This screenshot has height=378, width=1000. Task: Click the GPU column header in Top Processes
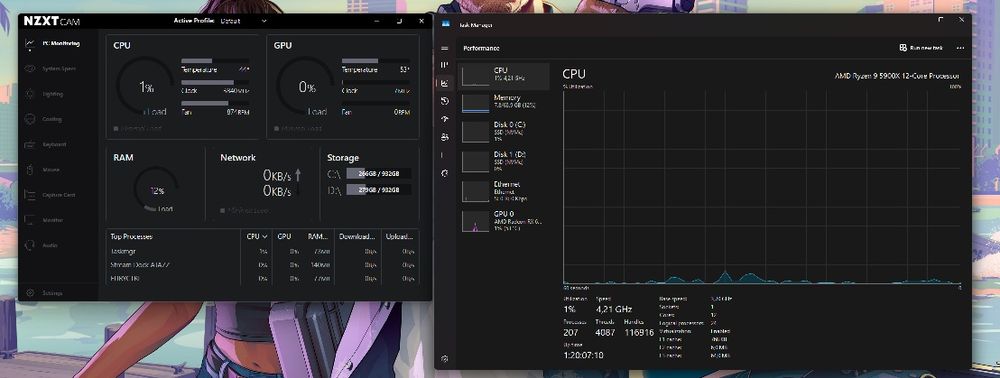tap(284, 236)
